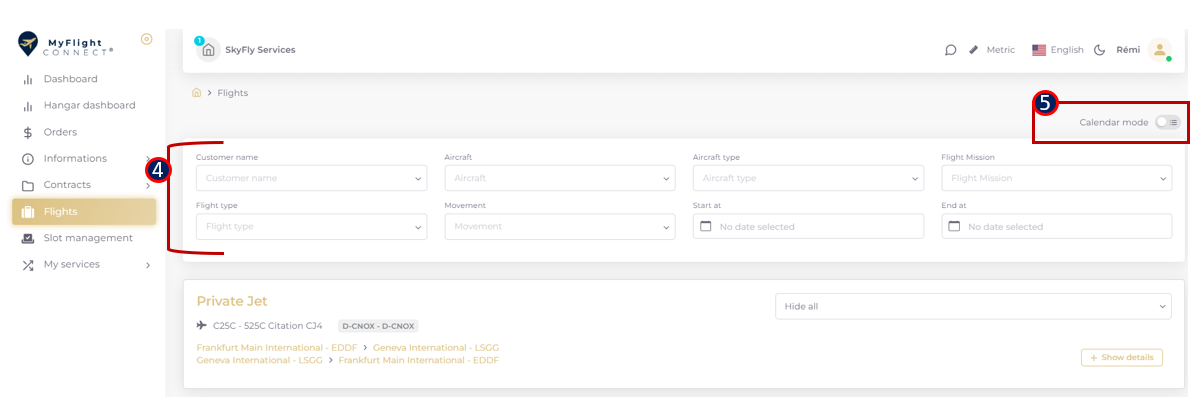The image size is (1195, 397).
Task: Select the End at date field
Action: [x=1056, y=226]
